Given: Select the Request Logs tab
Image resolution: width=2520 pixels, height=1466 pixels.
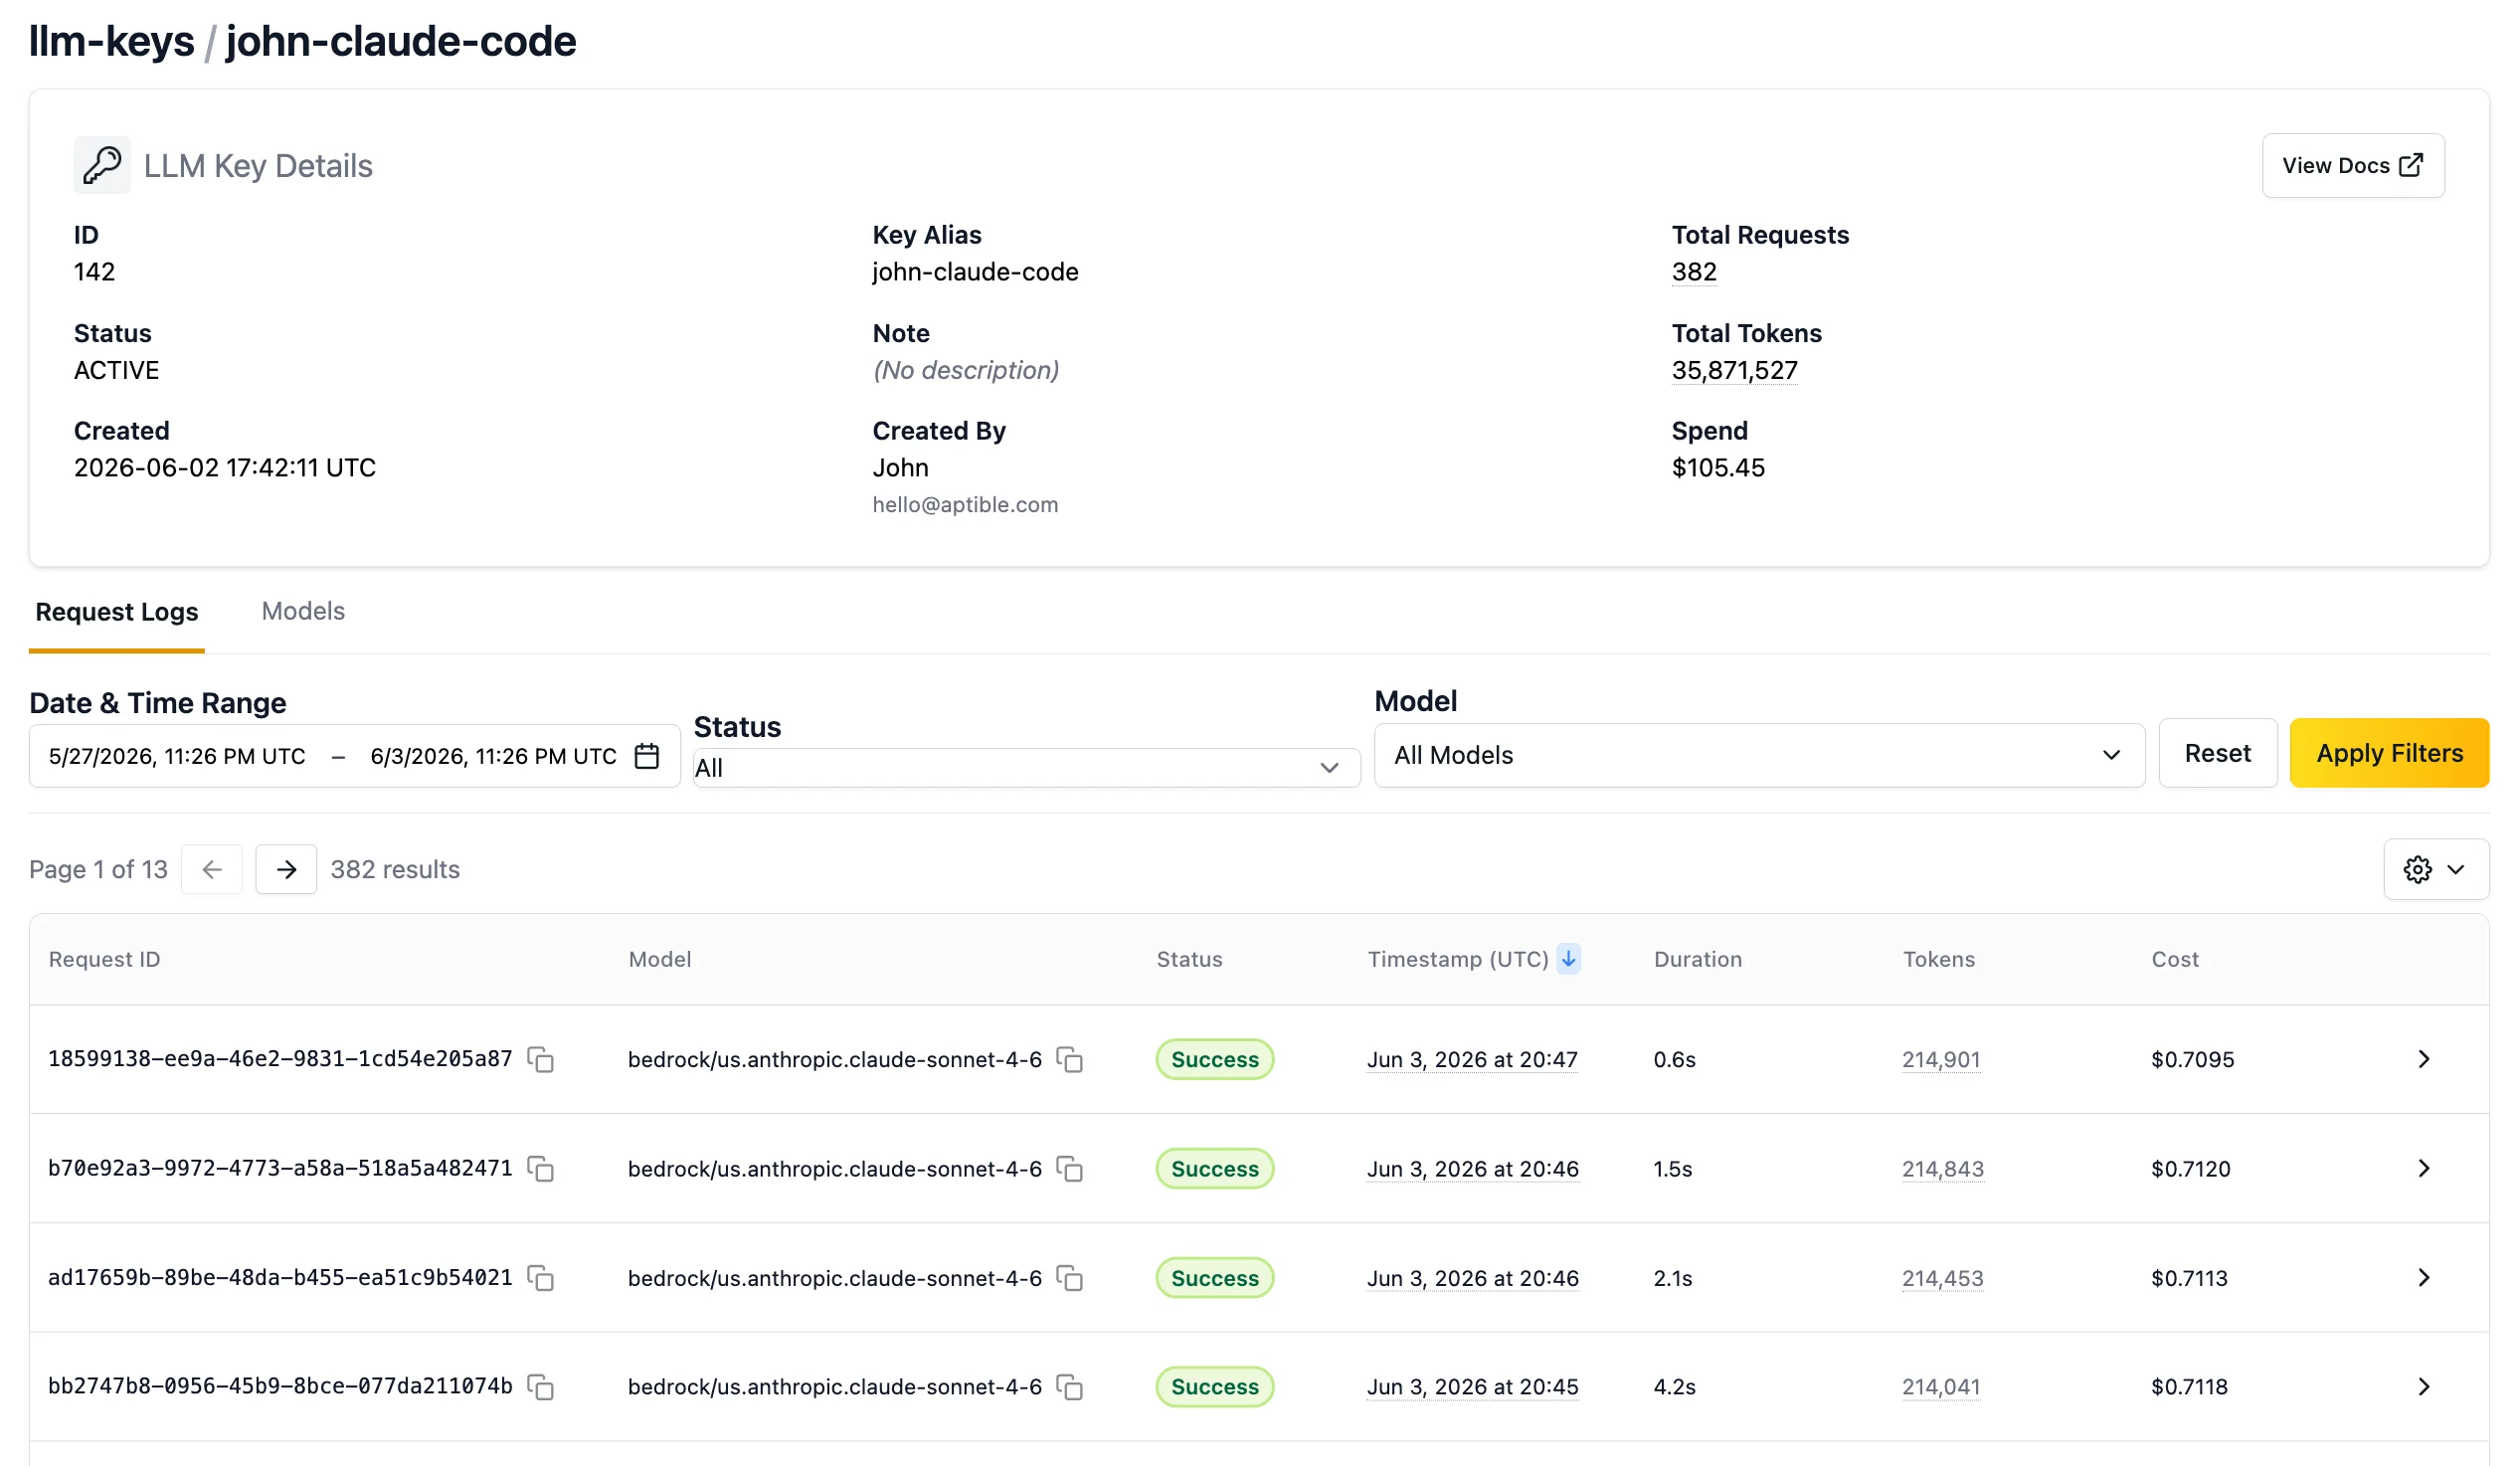Looking at the screenshot, I should point(117,612).
